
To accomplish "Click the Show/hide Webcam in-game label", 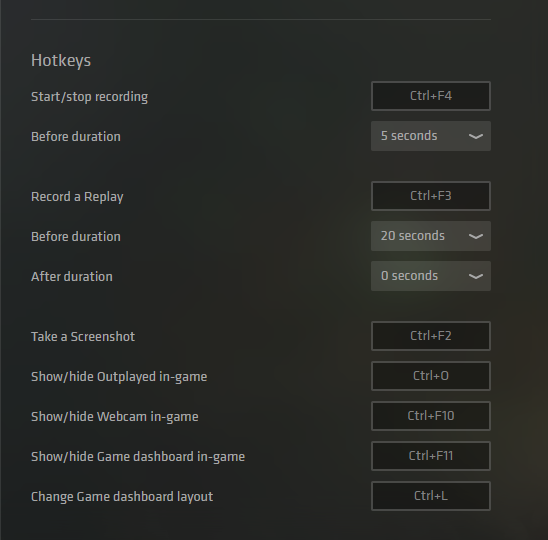I will 115,417.
